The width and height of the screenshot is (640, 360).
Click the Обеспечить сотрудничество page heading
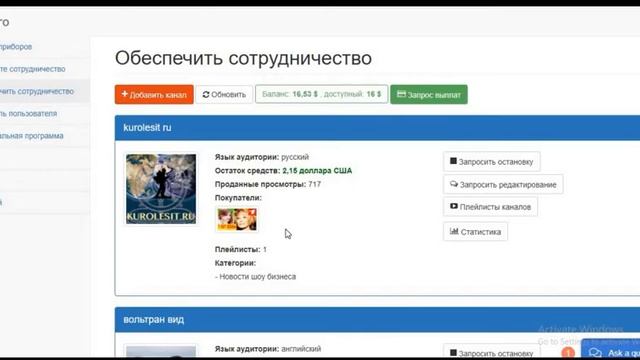[x=243, y=58]
